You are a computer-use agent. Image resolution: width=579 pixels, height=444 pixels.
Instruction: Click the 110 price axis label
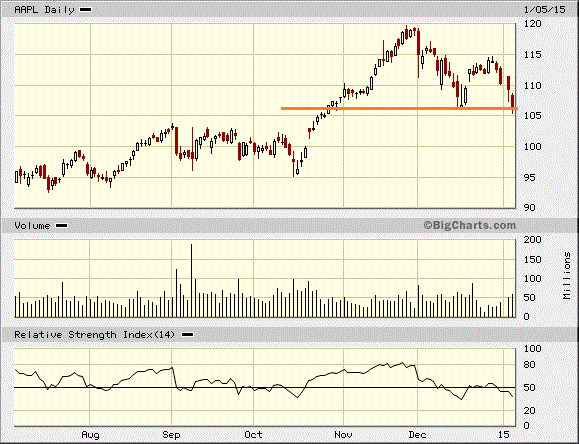click(532, 85)
